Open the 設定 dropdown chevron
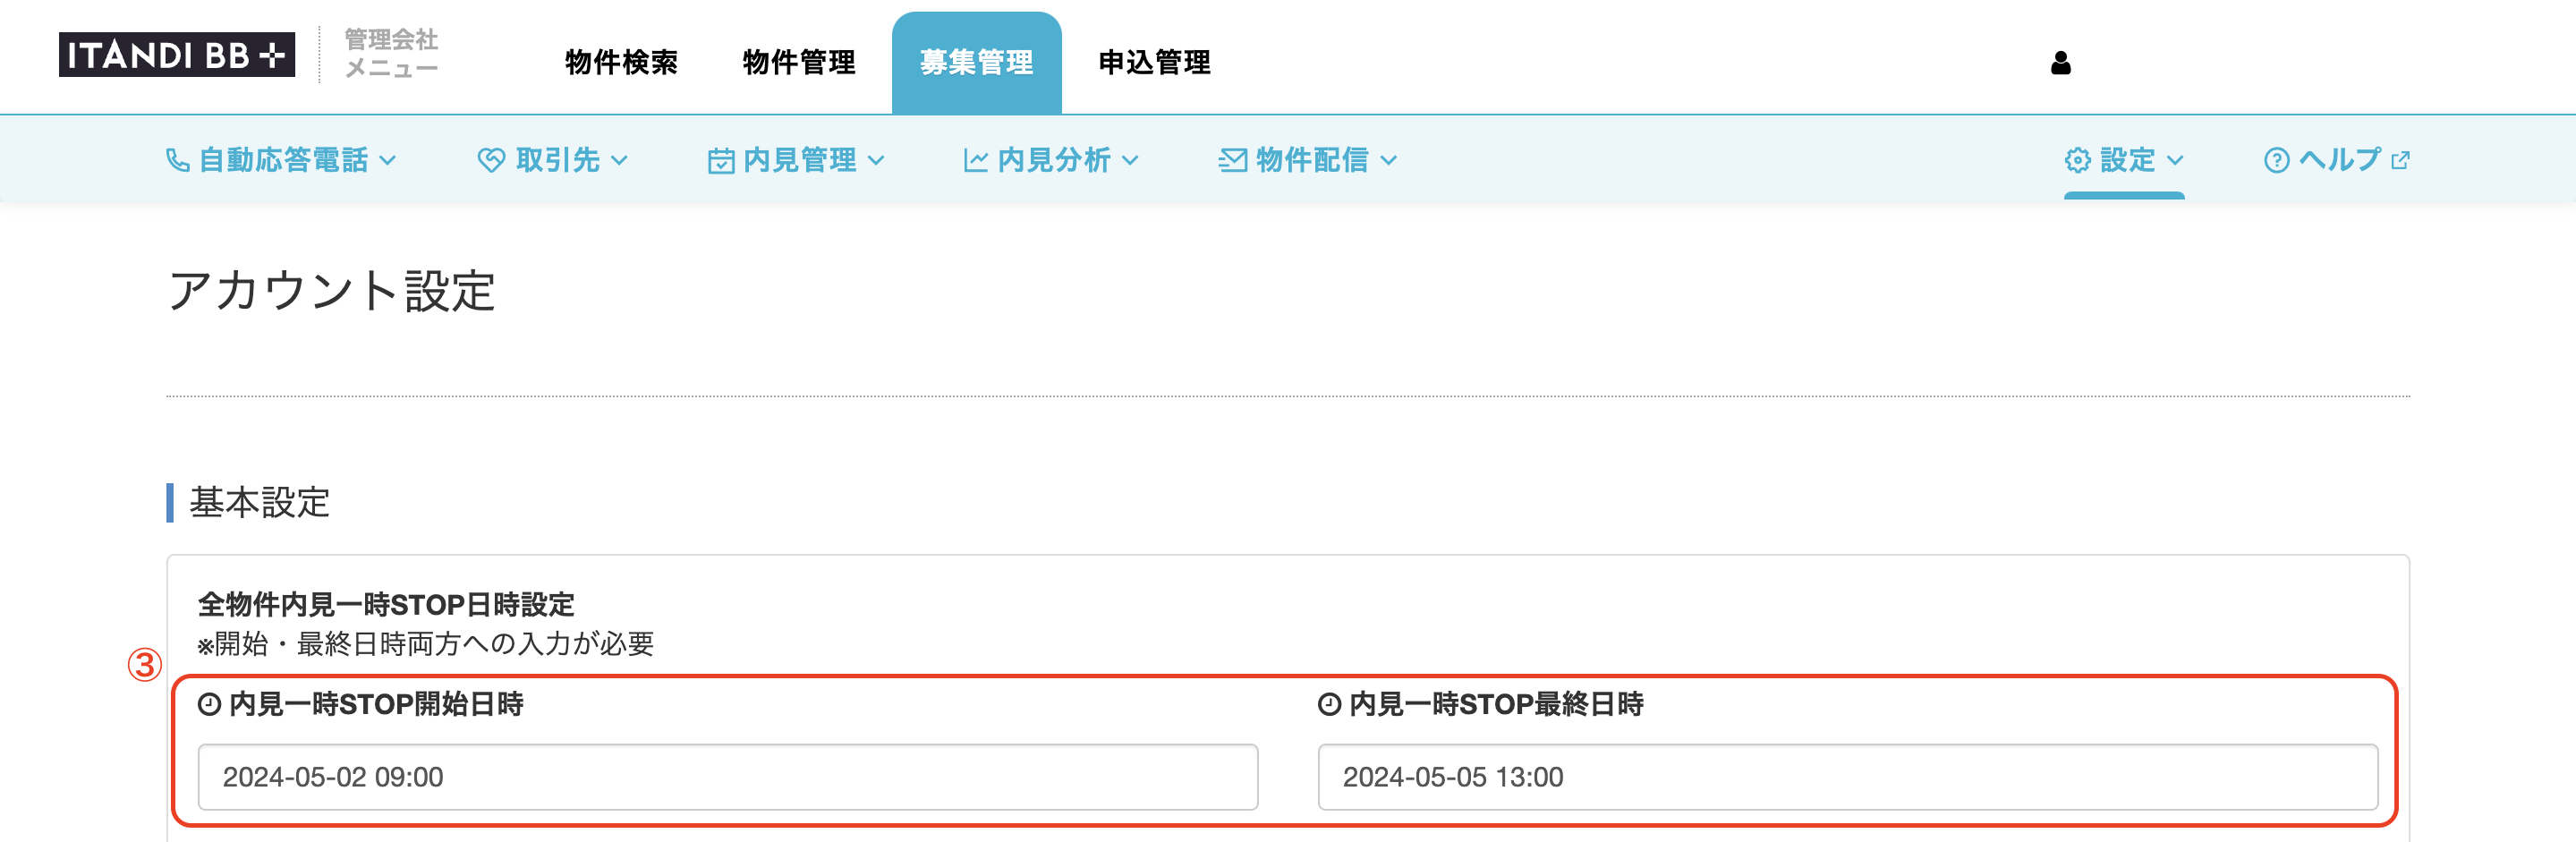The image size is (2576, 842). click(x=2174, y=160)
